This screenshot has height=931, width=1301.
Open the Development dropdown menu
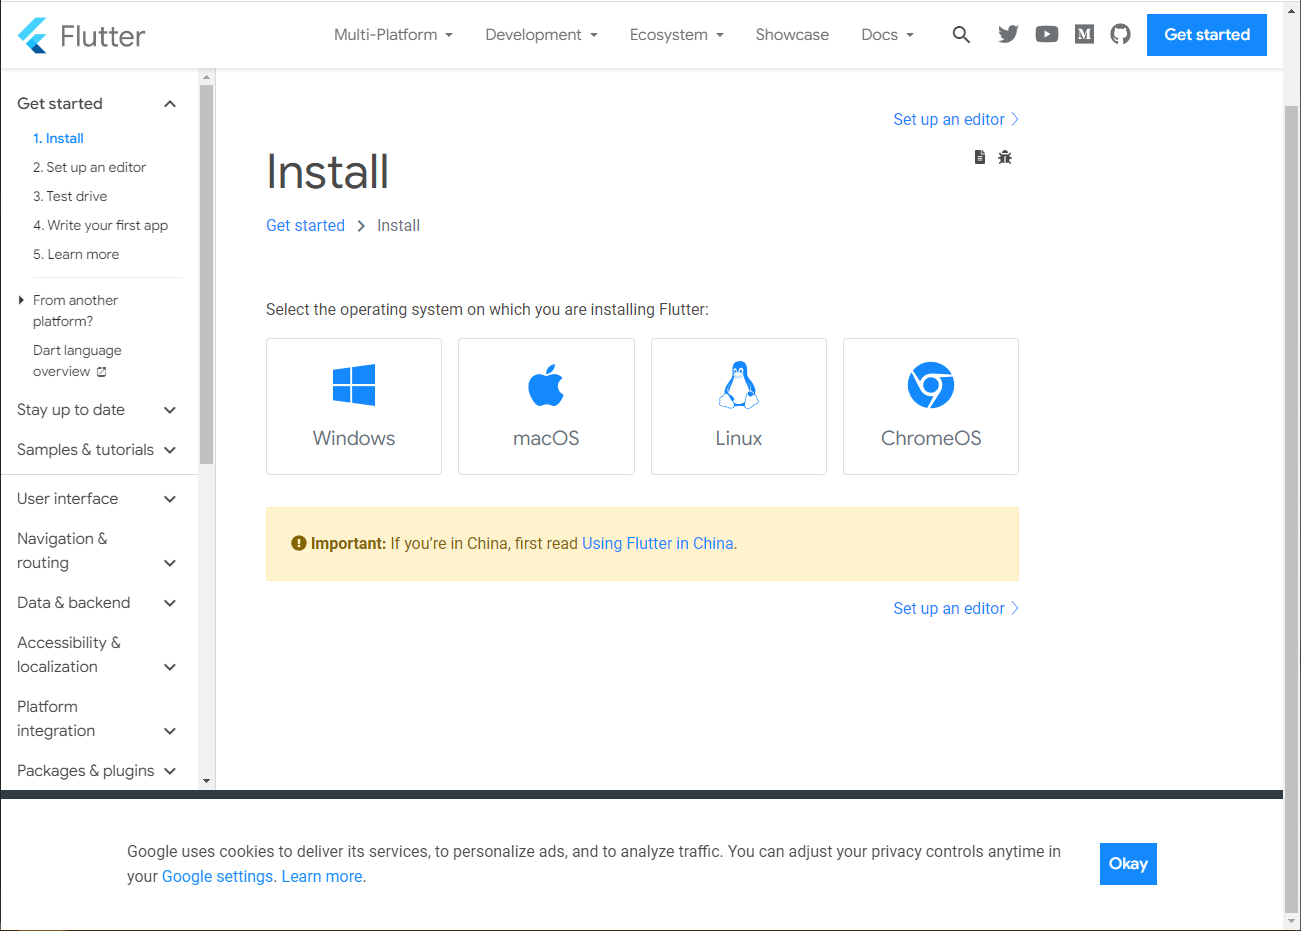pos(541,35)
